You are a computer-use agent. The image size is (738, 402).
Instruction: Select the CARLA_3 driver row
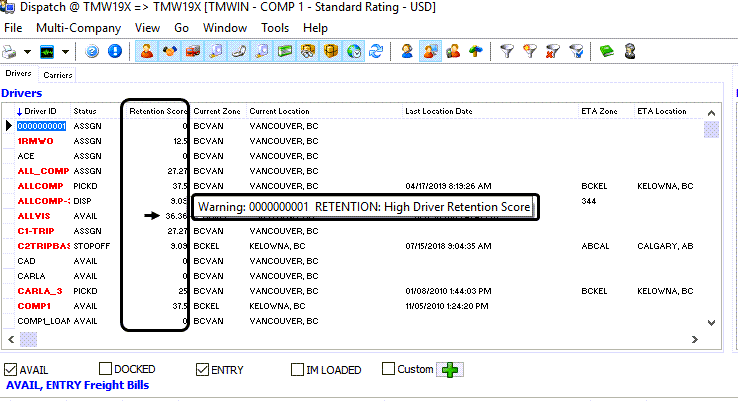click(x=353, y=291)
